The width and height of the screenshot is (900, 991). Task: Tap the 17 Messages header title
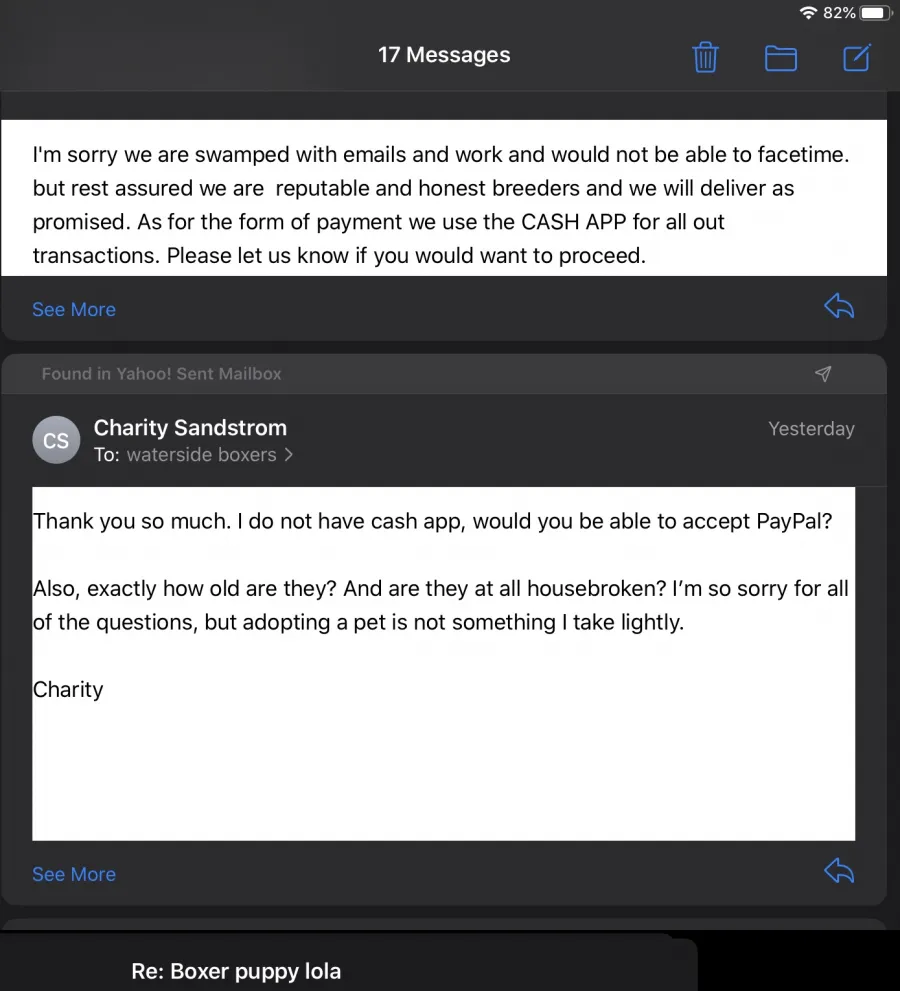click(x=444, y=55)
